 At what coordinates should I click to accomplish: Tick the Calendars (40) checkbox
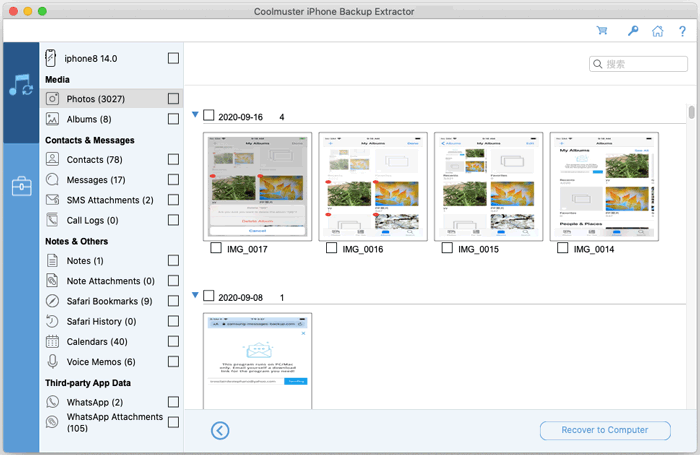(x=173, y=341)
